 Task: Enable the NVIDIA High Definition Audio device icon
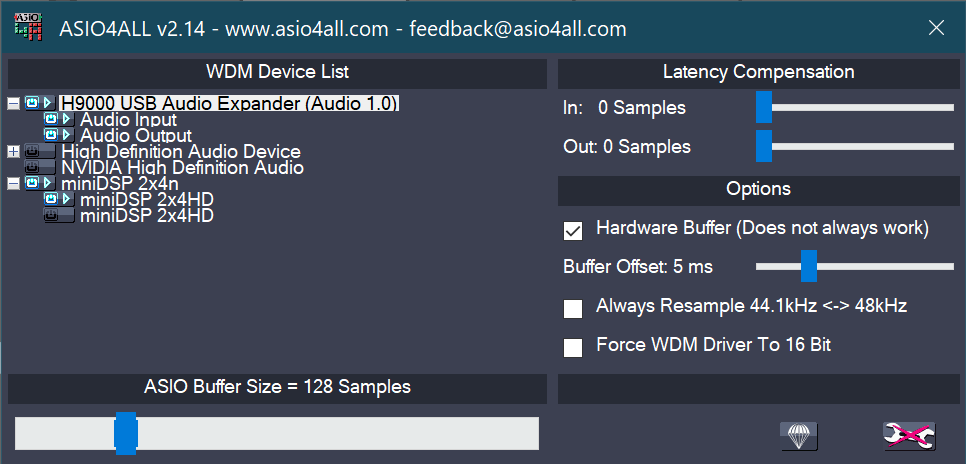coord(32,168)
